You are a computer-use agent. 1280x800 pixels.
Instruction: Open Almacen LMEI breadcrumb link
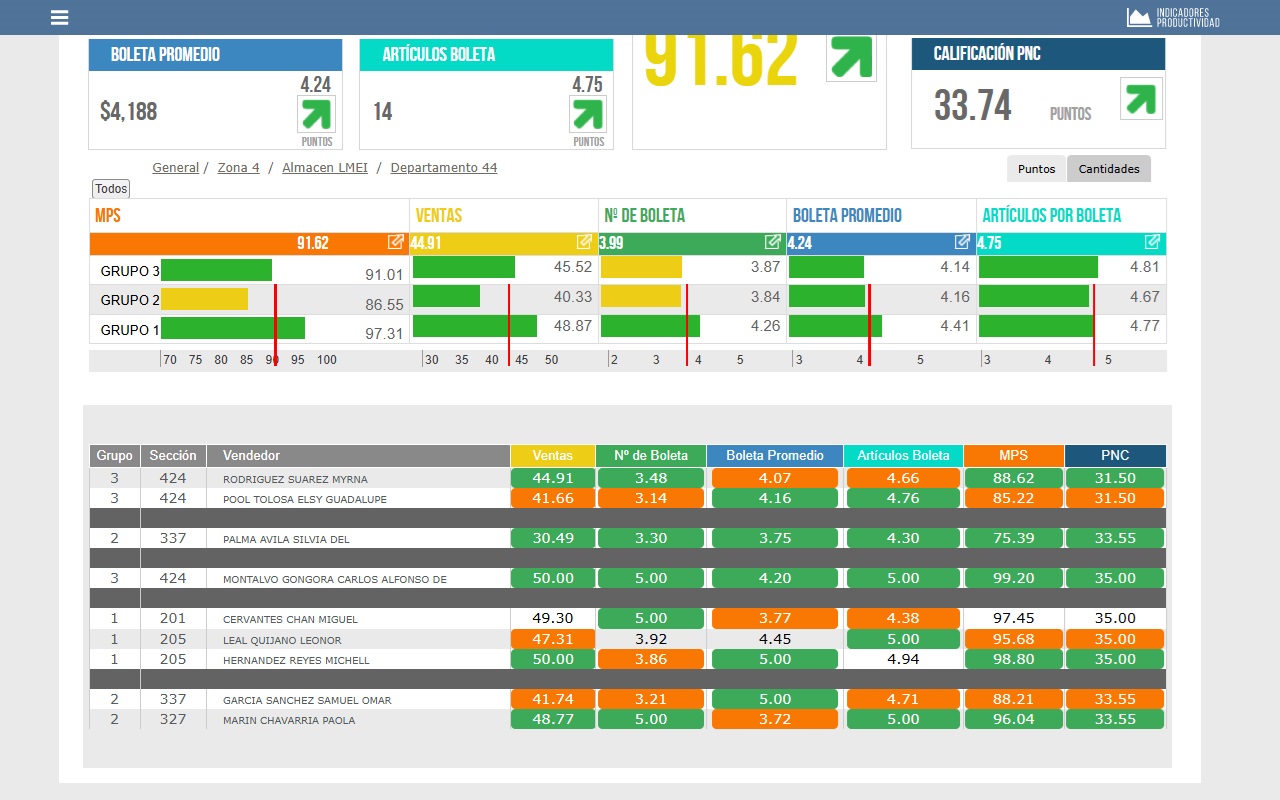click(x=325, y=168)
